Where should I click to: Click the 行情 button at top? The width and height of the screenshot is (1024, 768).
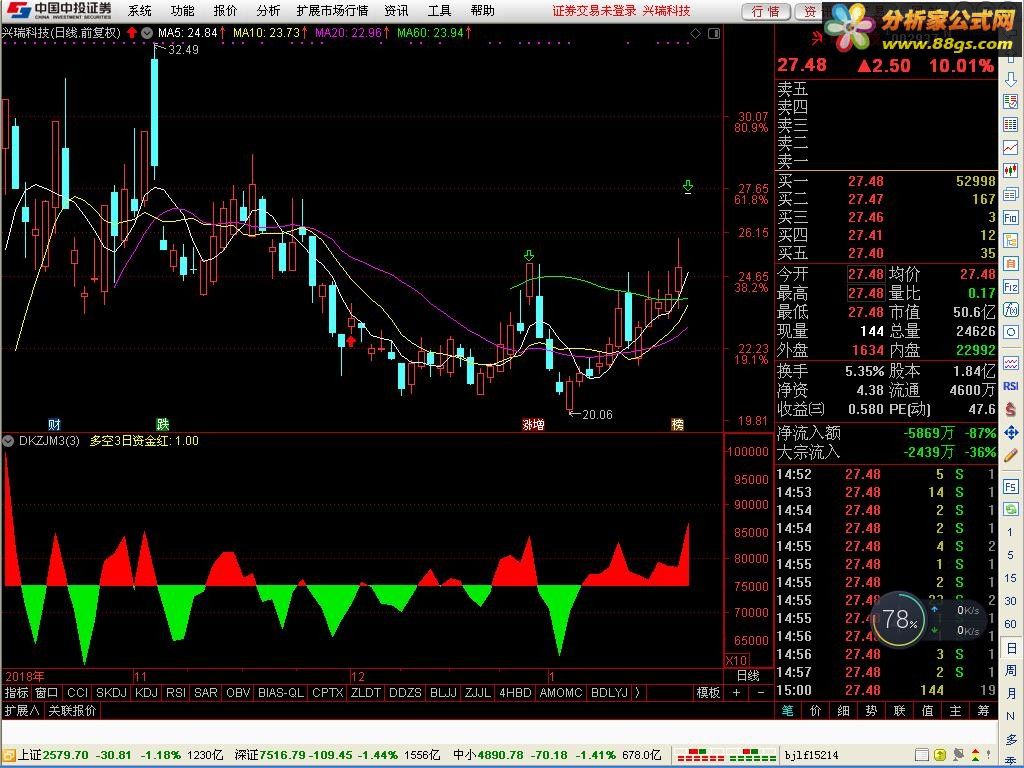765,12
